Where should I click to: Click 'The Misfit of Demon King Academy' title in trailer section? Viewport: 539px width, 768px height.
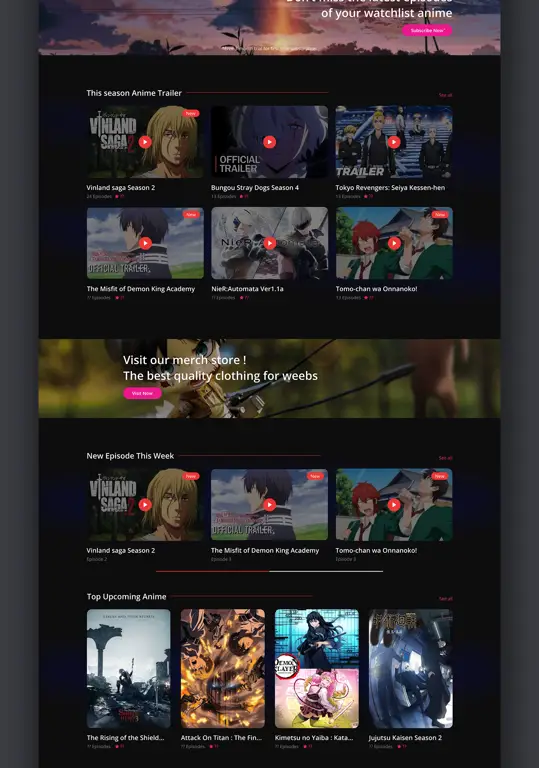(x=141, y=289)
